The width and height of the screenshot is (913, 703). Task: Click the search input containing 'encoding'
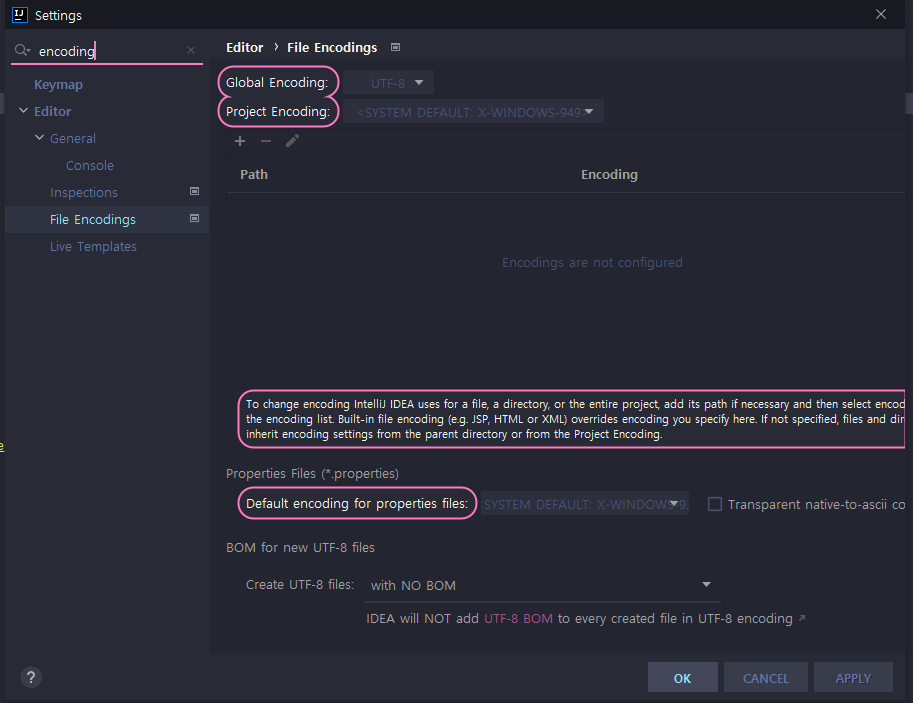point(108,51)
